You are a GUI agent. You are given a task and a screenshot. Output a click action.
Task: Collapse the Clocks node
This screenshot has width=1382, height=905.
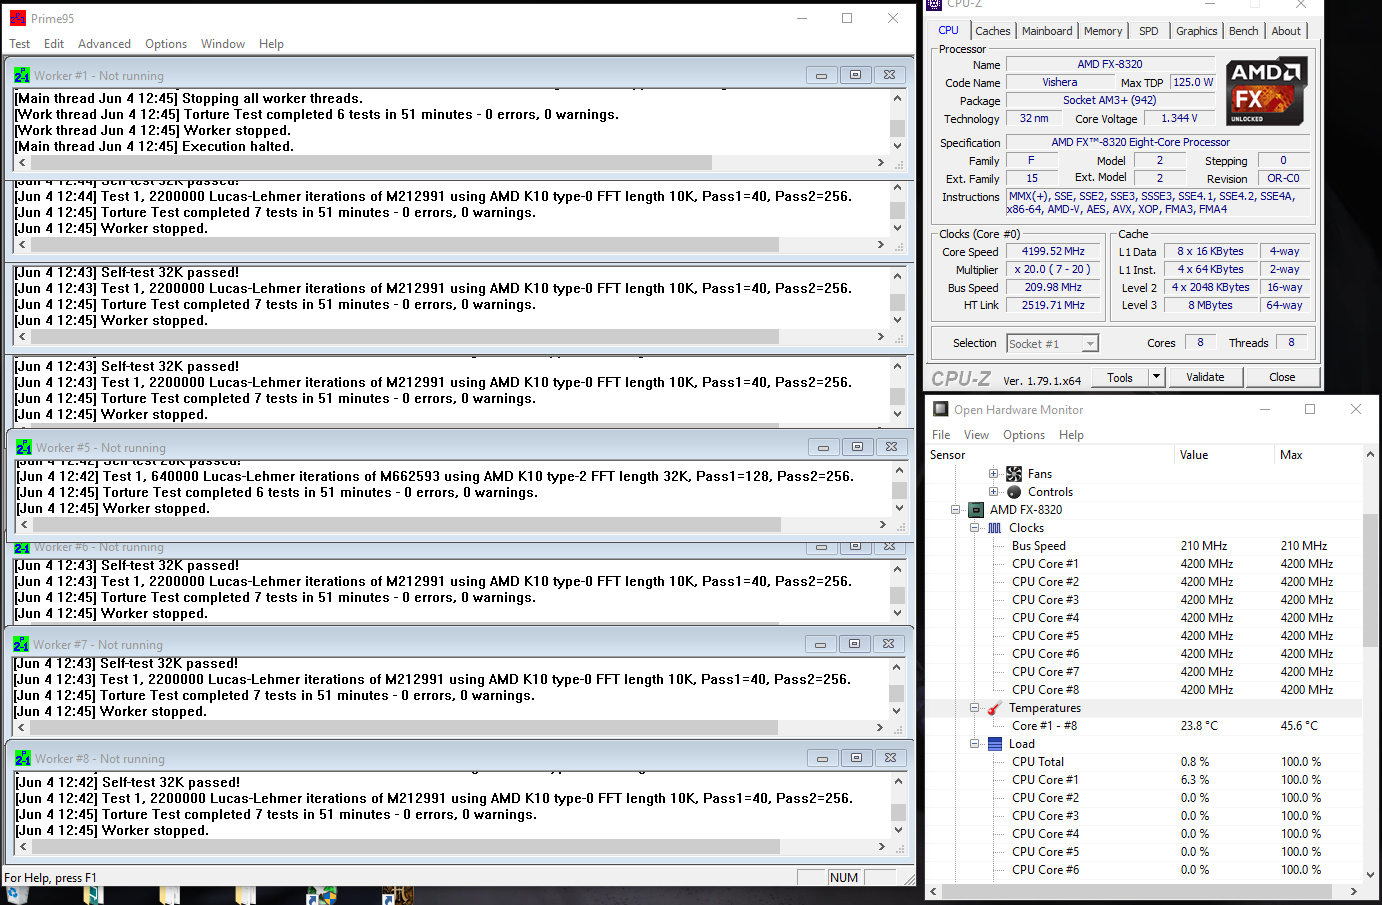pos(974,528)
